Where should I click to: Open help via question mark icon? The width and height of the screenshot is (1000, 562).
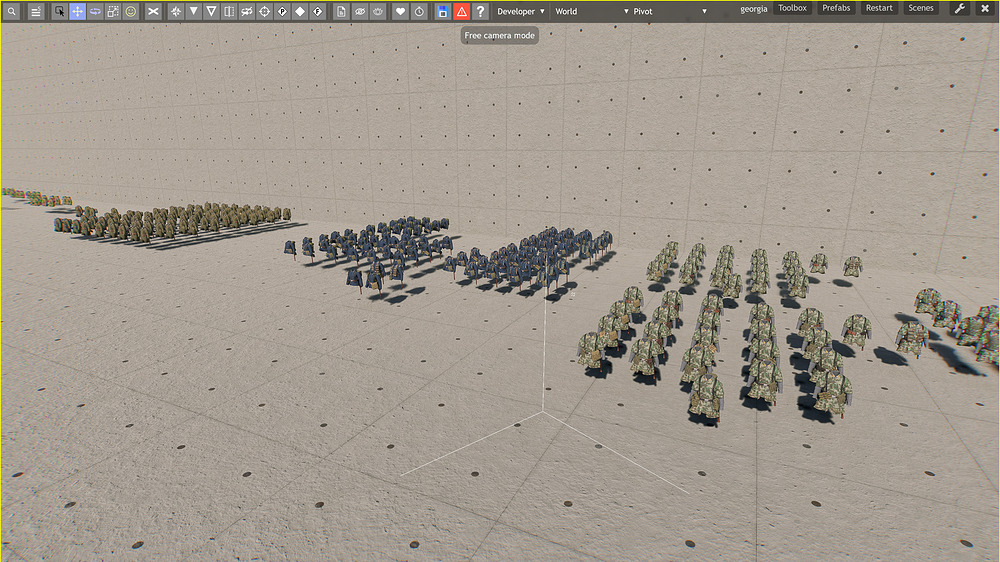tap(480, 11)
